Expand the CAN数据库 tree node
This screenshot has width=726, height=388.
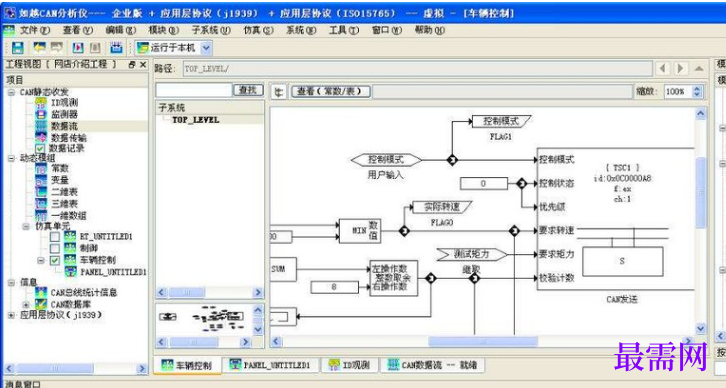[x=26, y=304]
